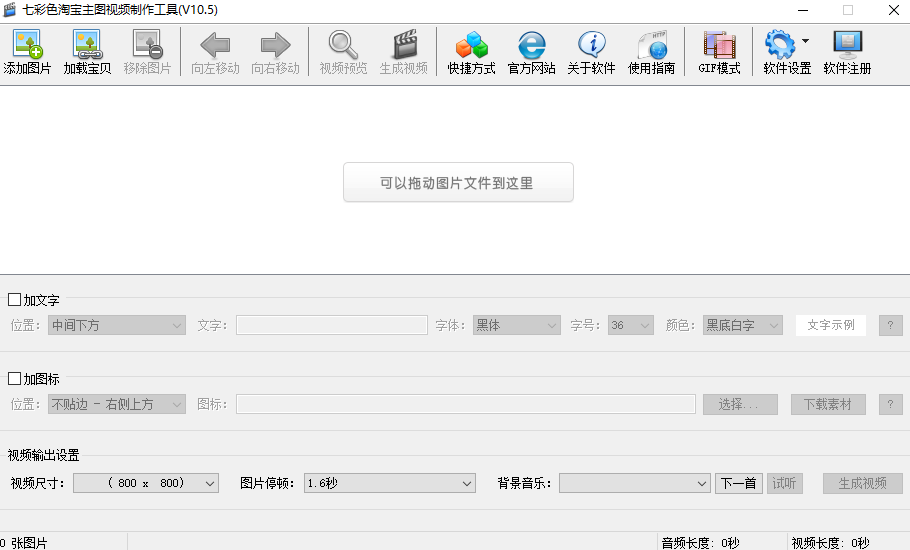Open the 加载宝贝 load item tool
Viewport: 910px width, 550px height.
pyautogui.click(x=87, y=45)
